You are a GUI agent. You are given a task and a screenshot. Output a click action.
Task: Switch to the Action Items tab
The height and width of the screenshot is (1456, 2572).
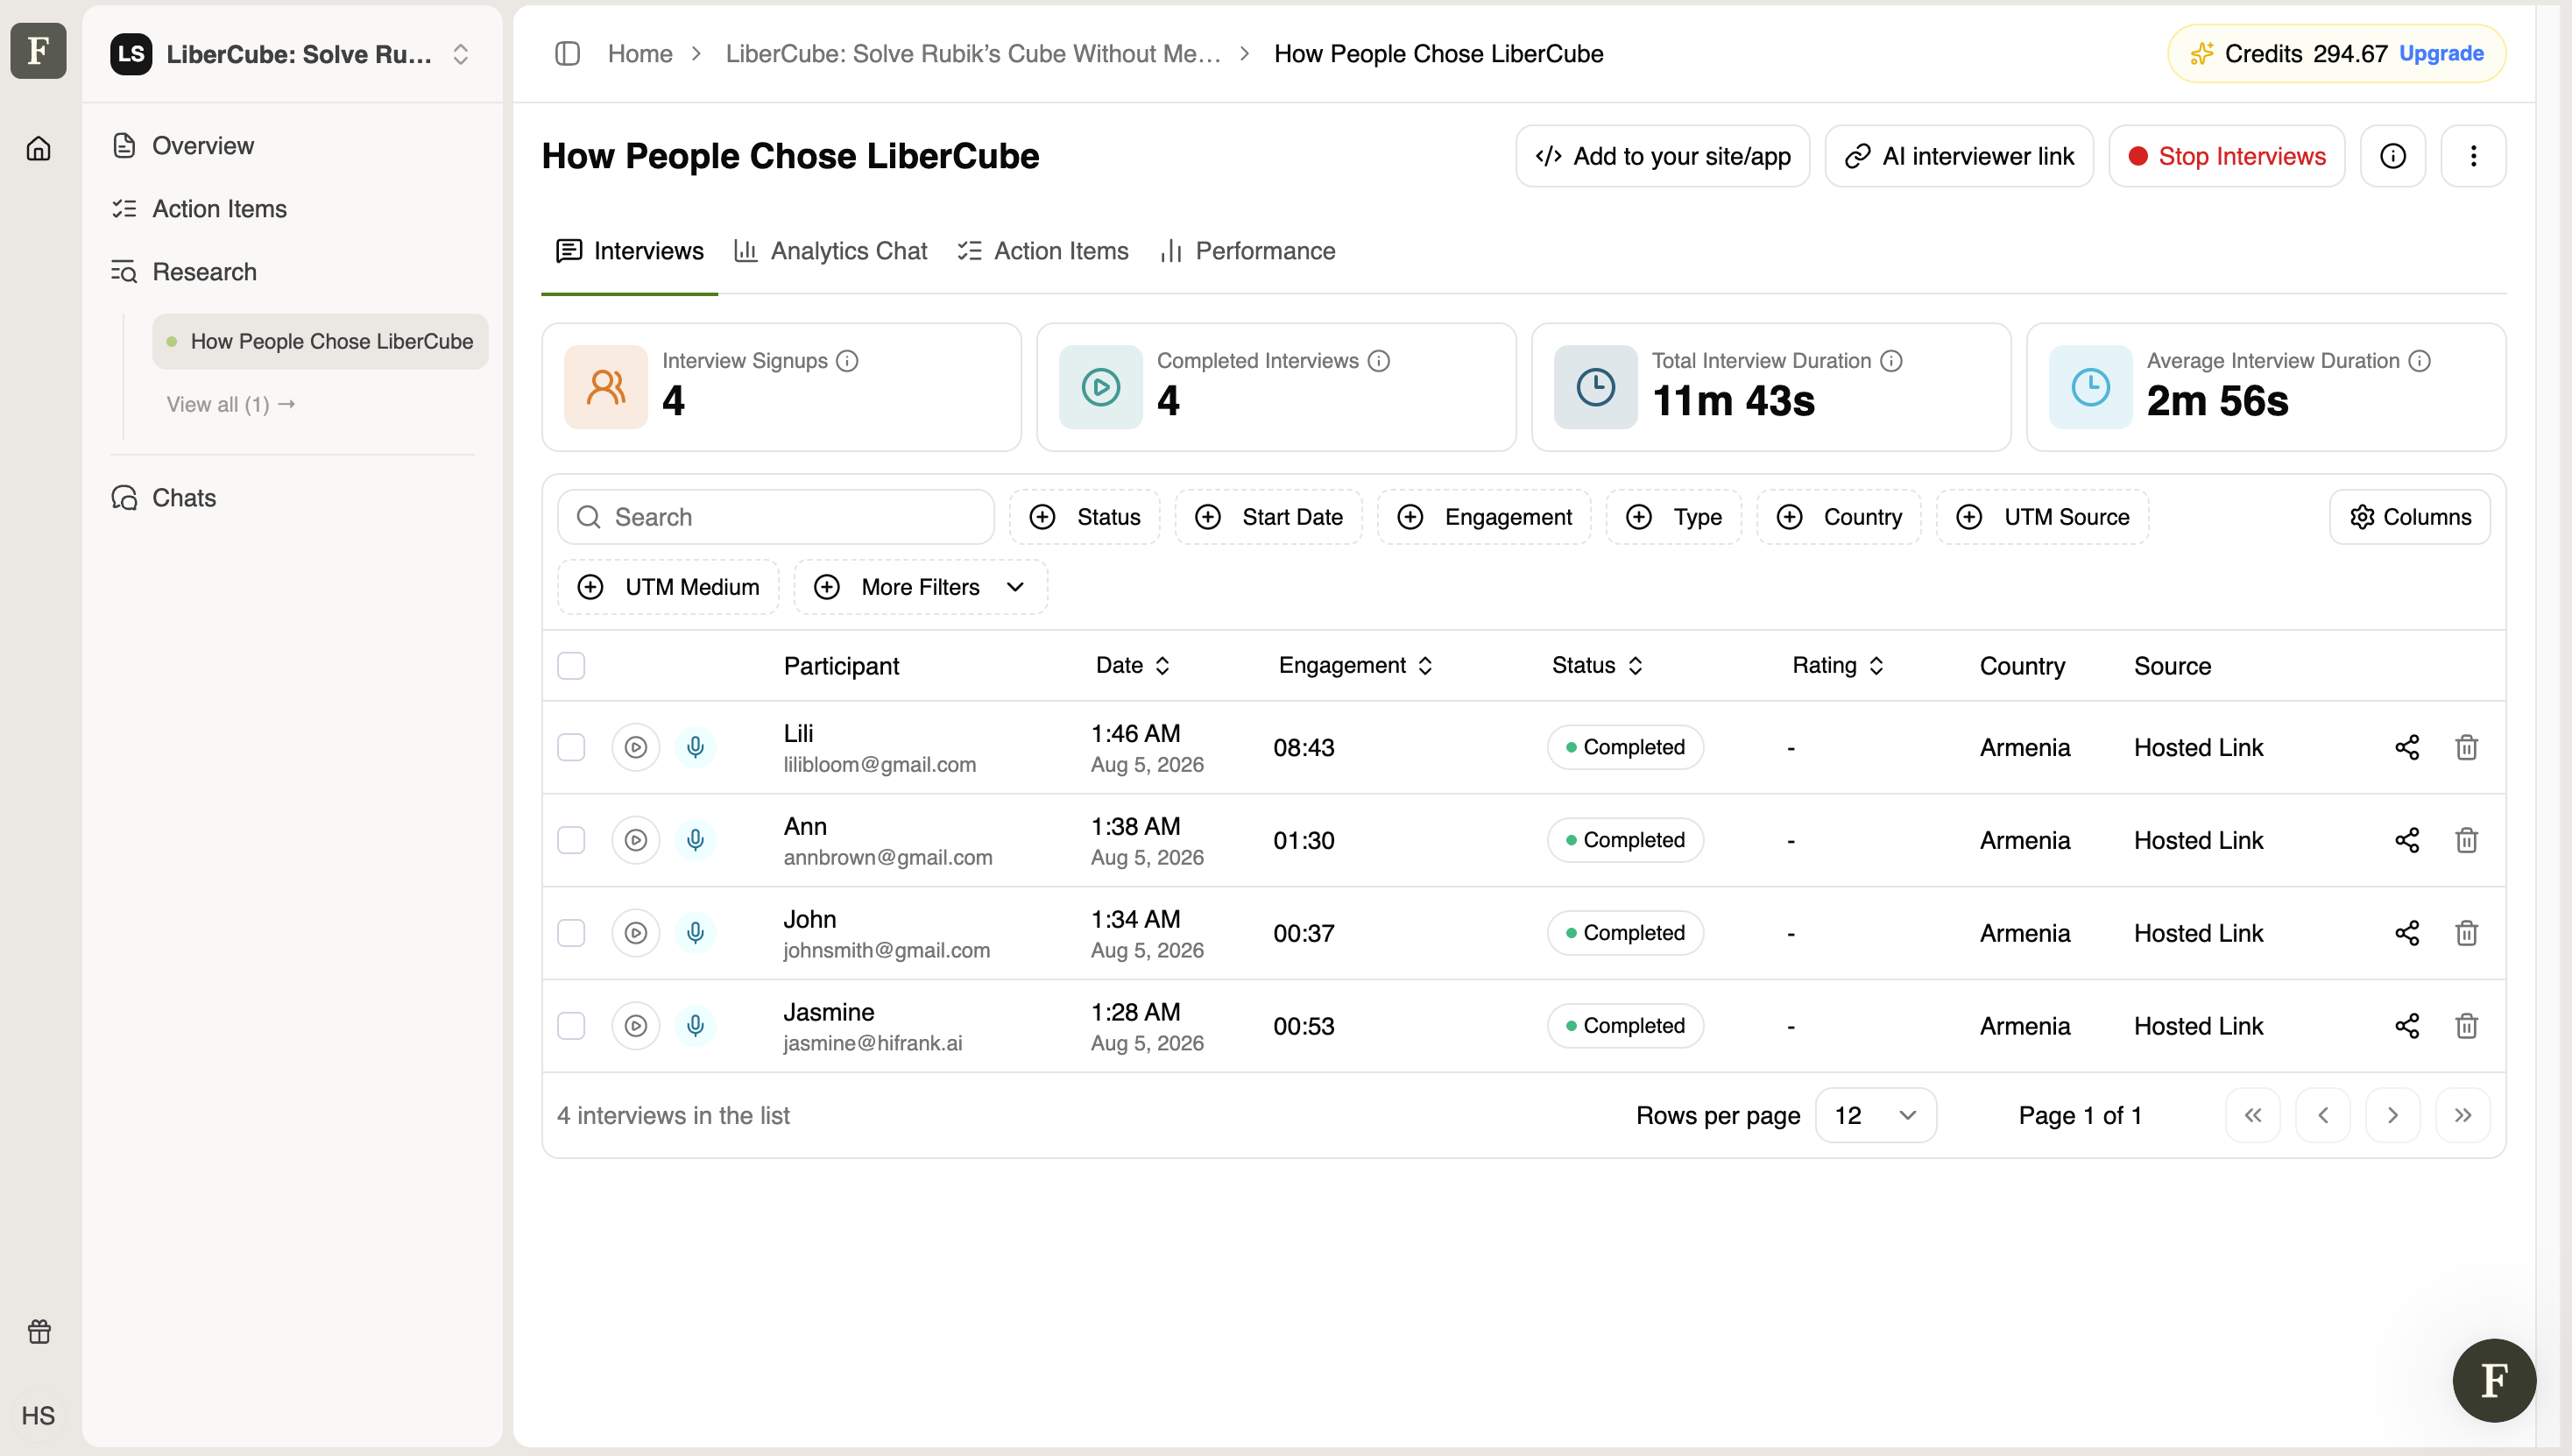(x=1043, y=251)
